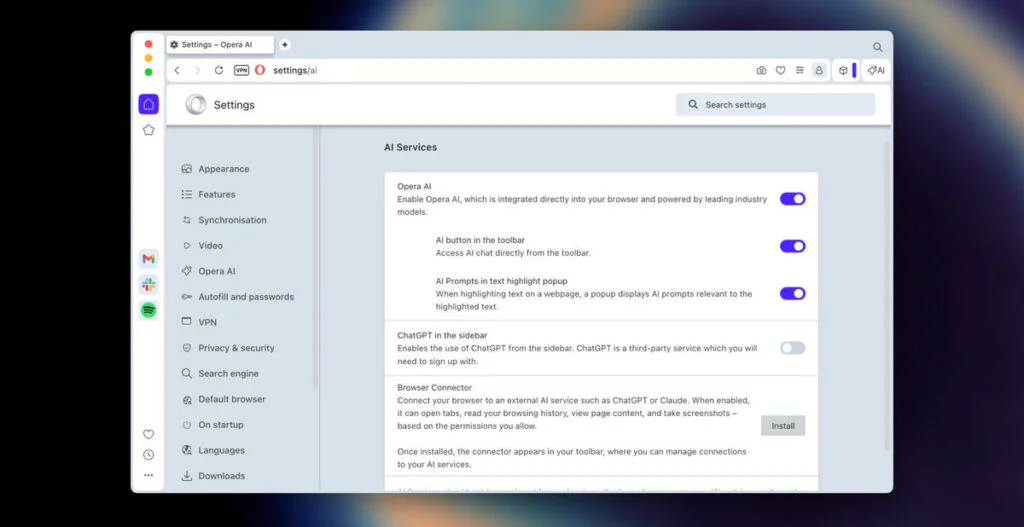Open Slack from the sidebar

tap(149, 285)
